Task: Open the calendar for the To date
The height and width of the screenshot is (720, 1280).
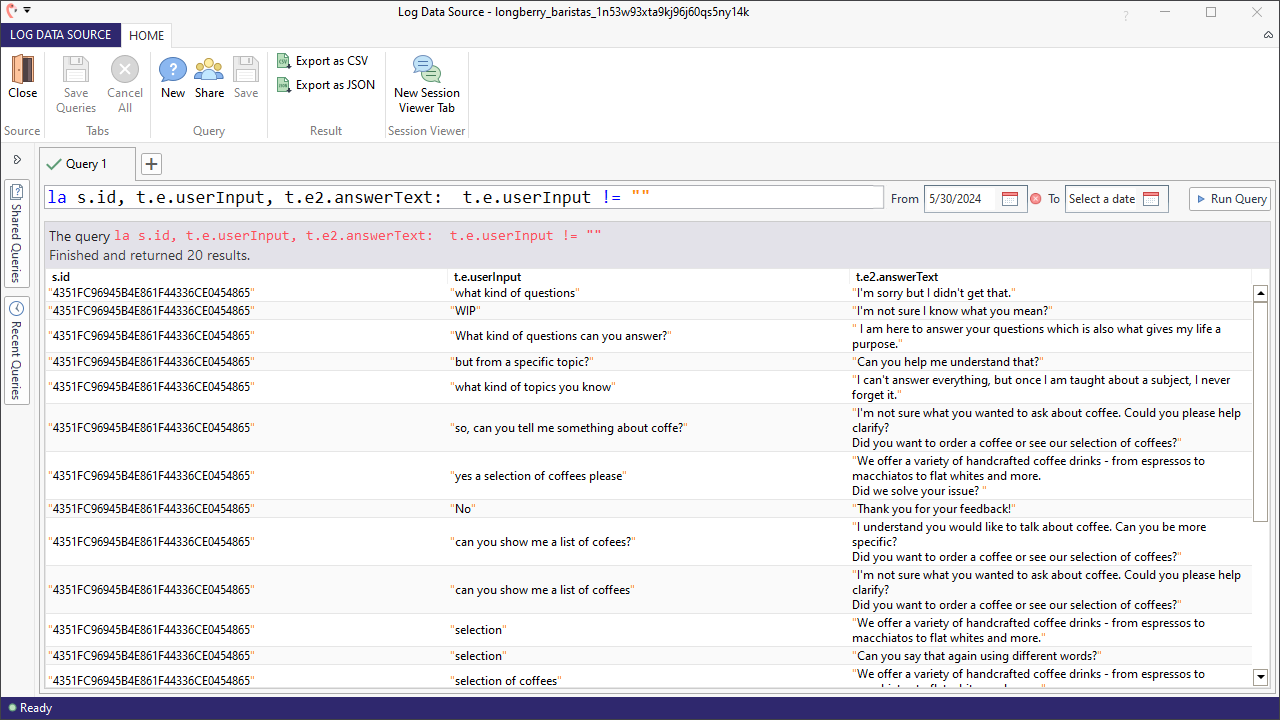Action: [1151, 198]
